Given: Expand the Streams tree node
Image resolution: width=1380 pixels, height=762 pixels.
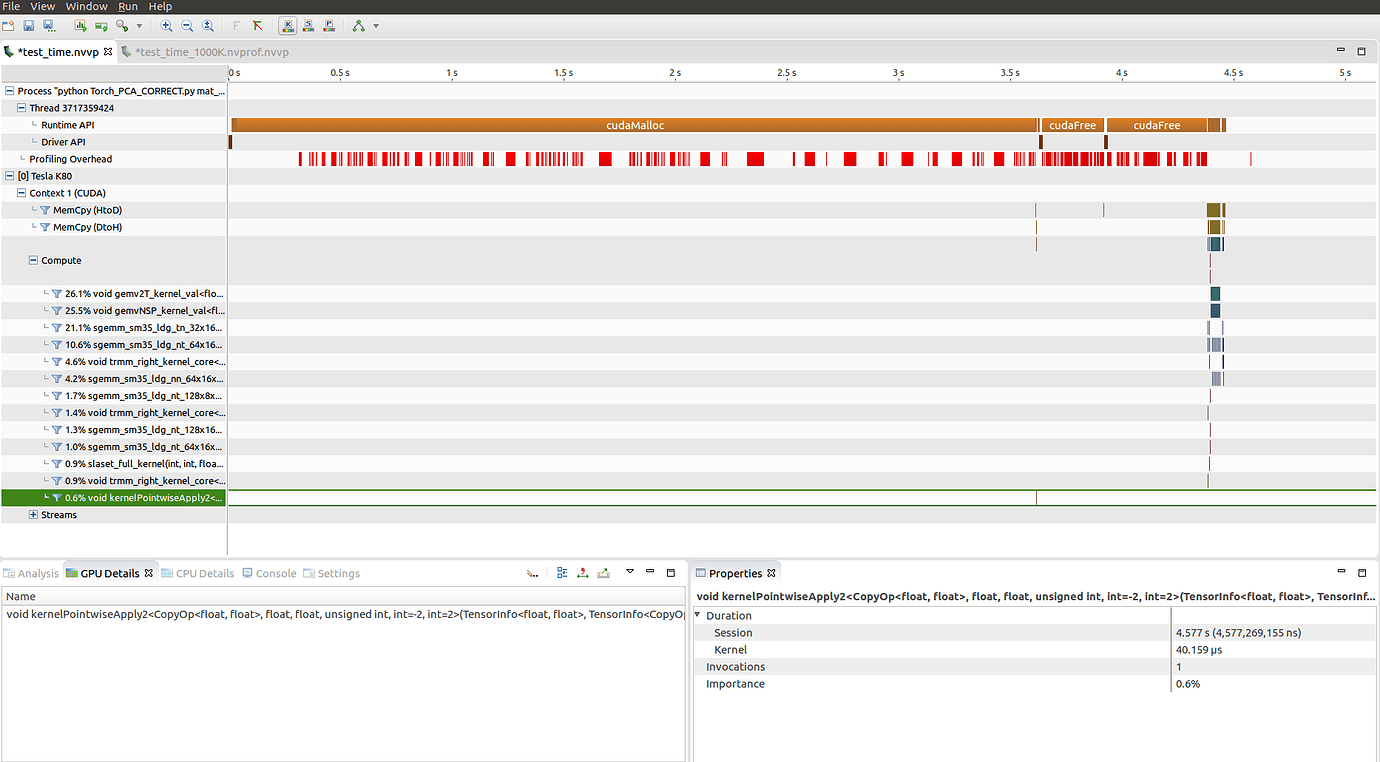Looking at the screenshot, I should (x=33, y=515).
